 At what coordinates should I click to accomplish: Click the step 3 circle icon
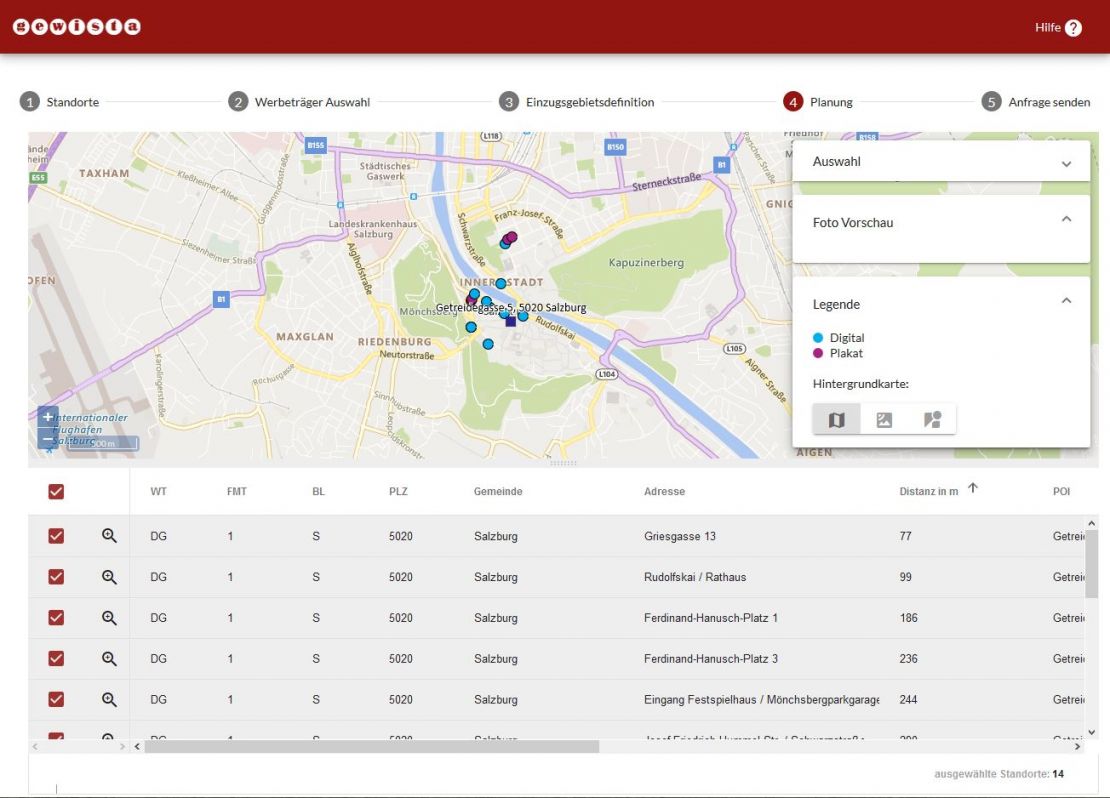(x=509, y=102)
